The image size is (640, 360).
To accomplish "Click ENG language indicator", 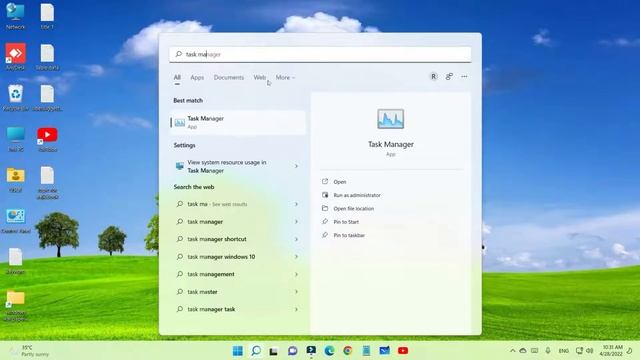I will click(x=564, y=351).
